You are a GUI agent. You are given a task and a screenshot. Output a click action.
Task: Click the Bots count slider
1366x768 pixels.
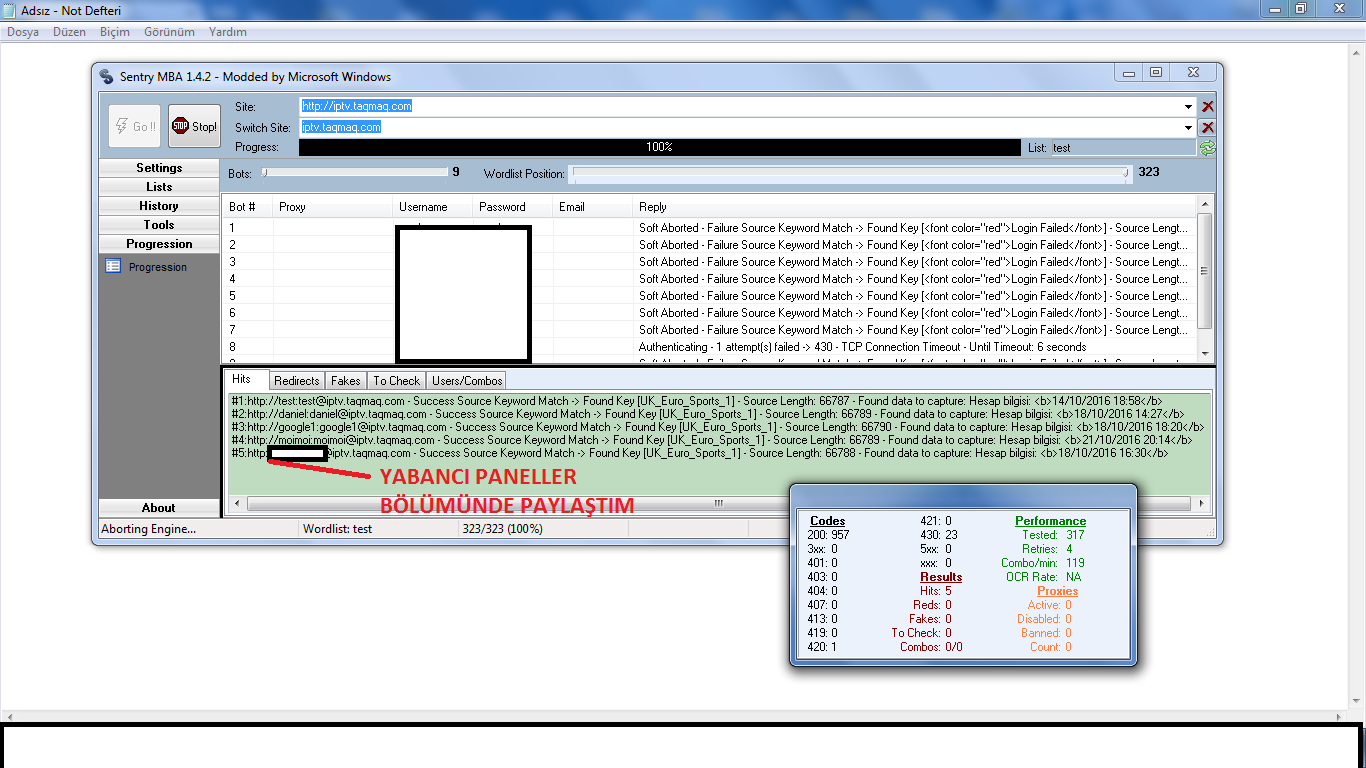[354, 172]
